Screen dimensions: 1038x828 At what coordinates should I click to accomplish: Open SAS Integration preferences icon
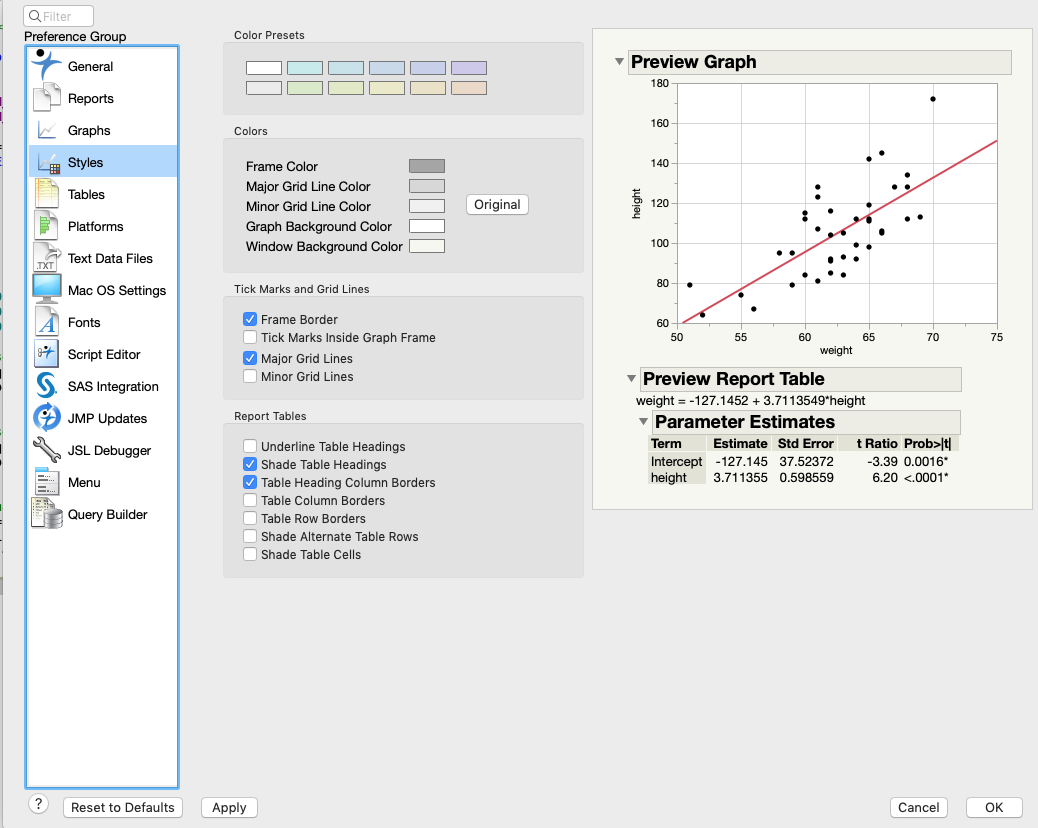pyautogui.click(x=47, y=385)
